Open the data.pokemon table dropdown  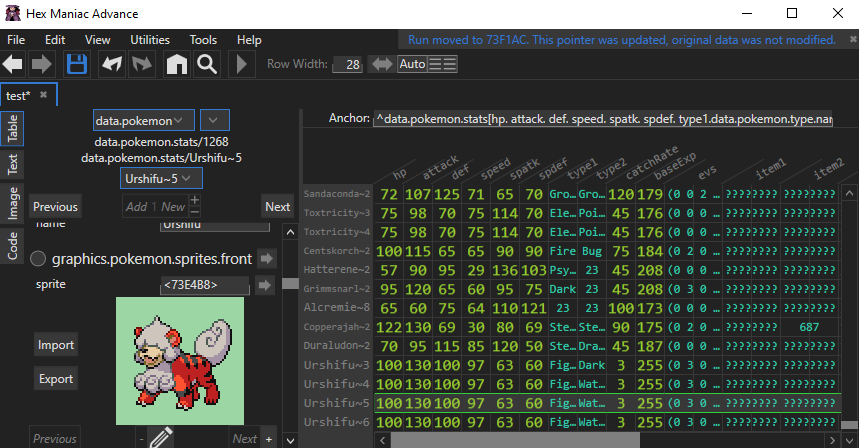click(x=144, y=120)
